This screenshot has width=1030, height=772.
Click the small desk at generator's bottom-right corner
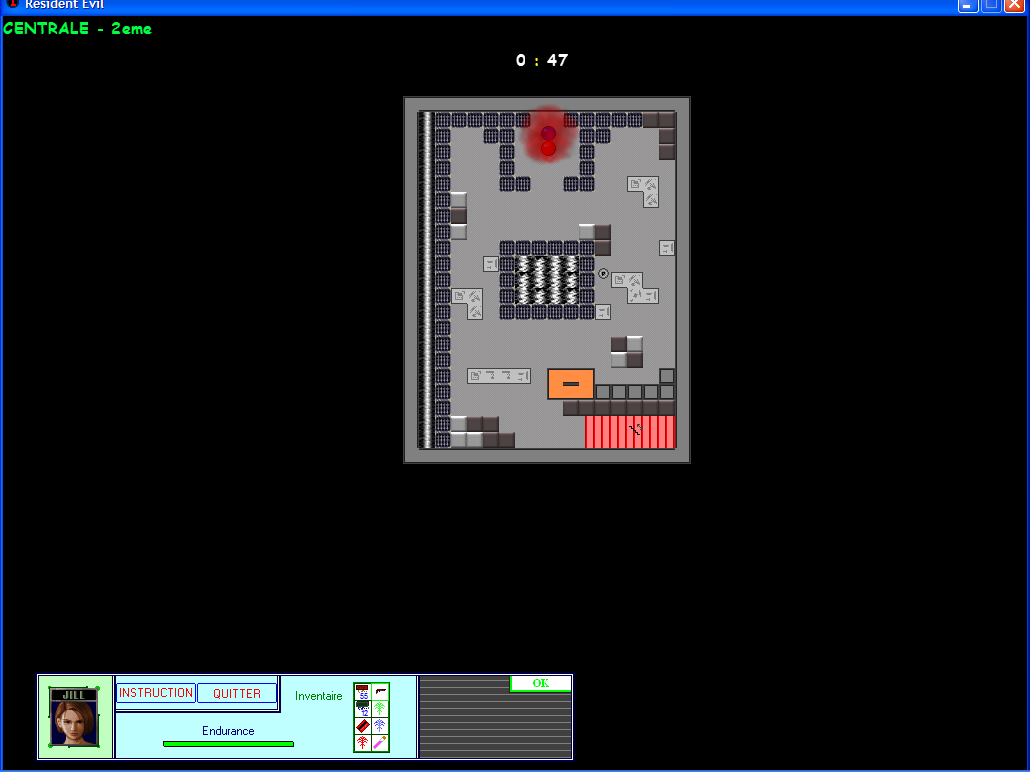click(603, 312)
